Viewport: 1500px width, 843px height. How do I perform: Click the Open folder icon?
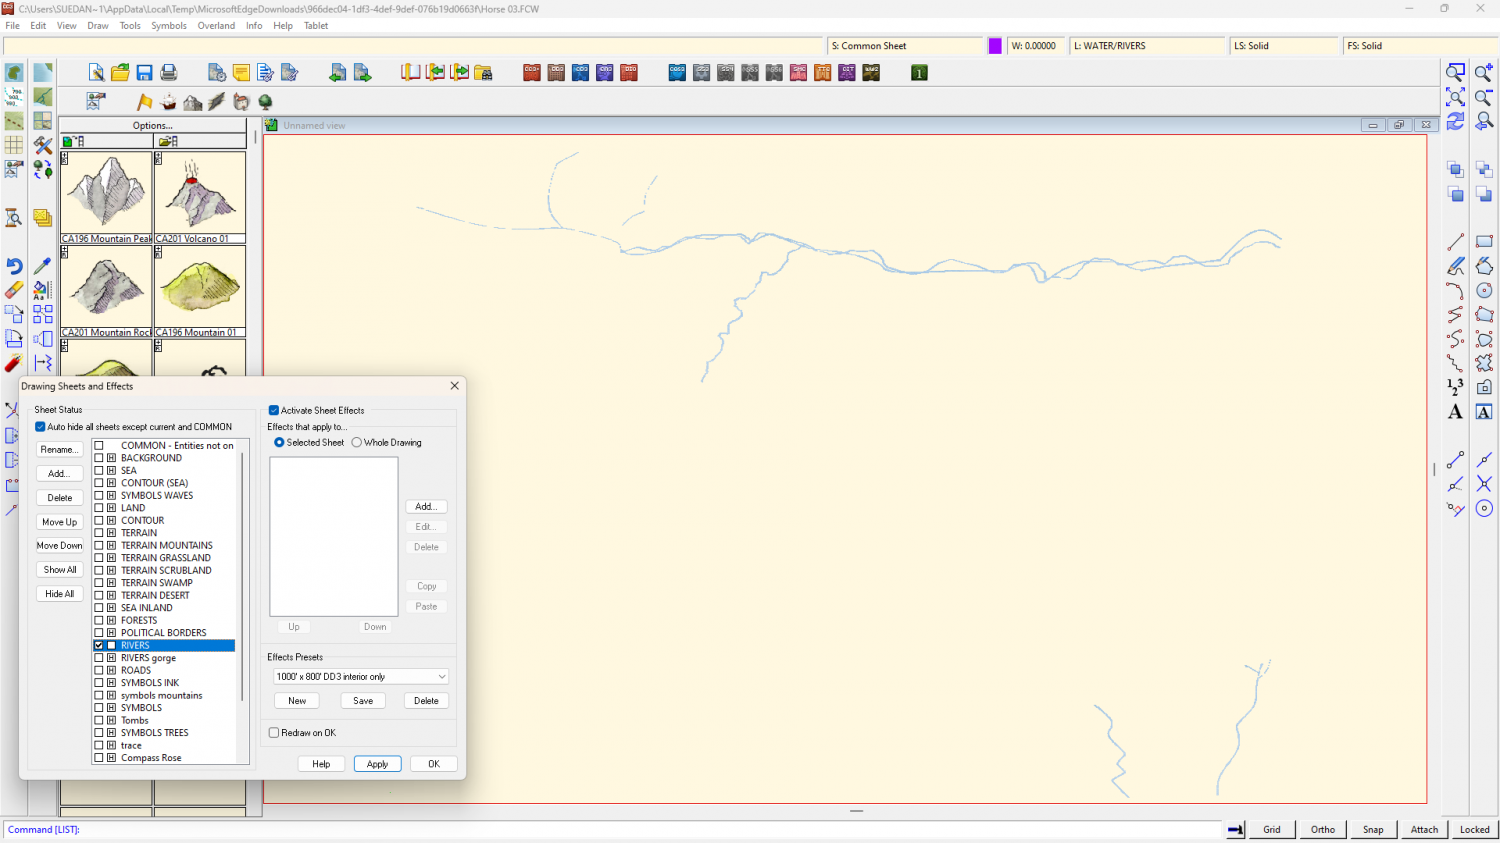[x=120, y=73]
